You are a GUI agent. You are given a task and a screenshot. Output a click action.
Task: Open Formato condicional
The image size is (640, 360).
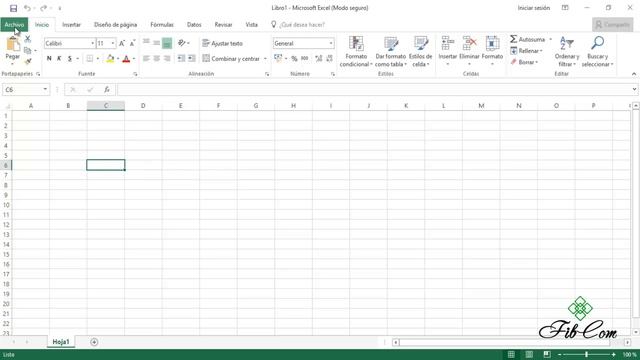coord(356,52)
